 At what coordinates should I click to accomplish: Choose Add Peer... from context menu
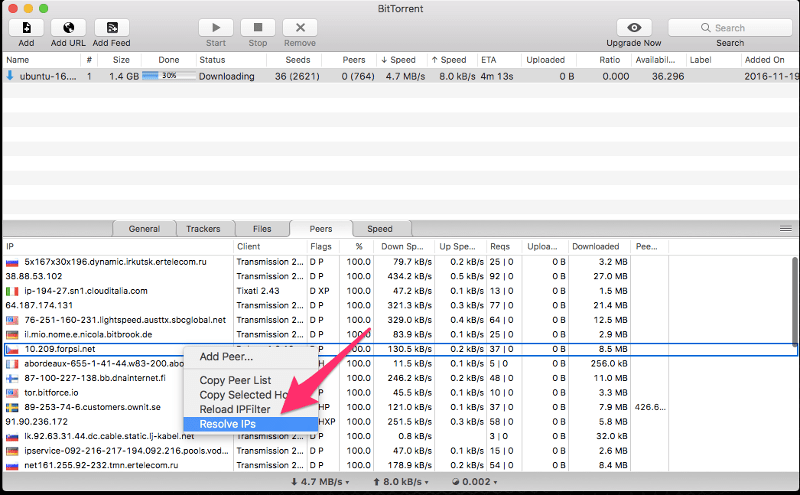(251, 357)
